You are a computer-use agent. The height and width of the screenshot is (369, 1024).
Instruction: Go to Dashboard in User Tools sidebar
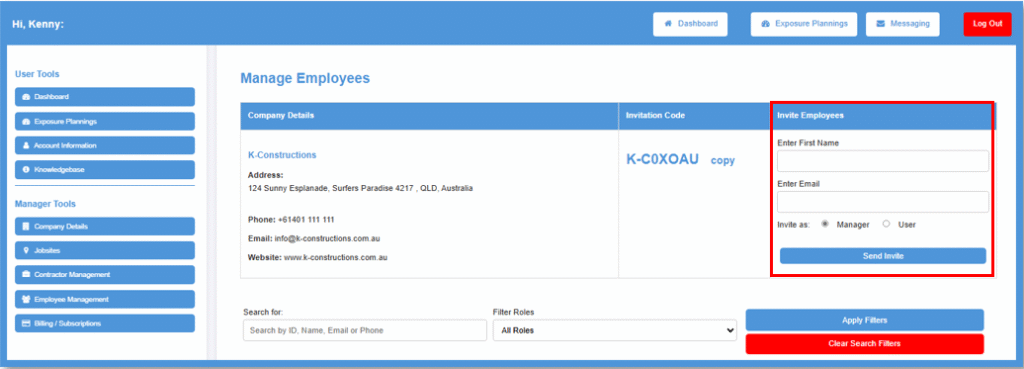coord(104,97)
